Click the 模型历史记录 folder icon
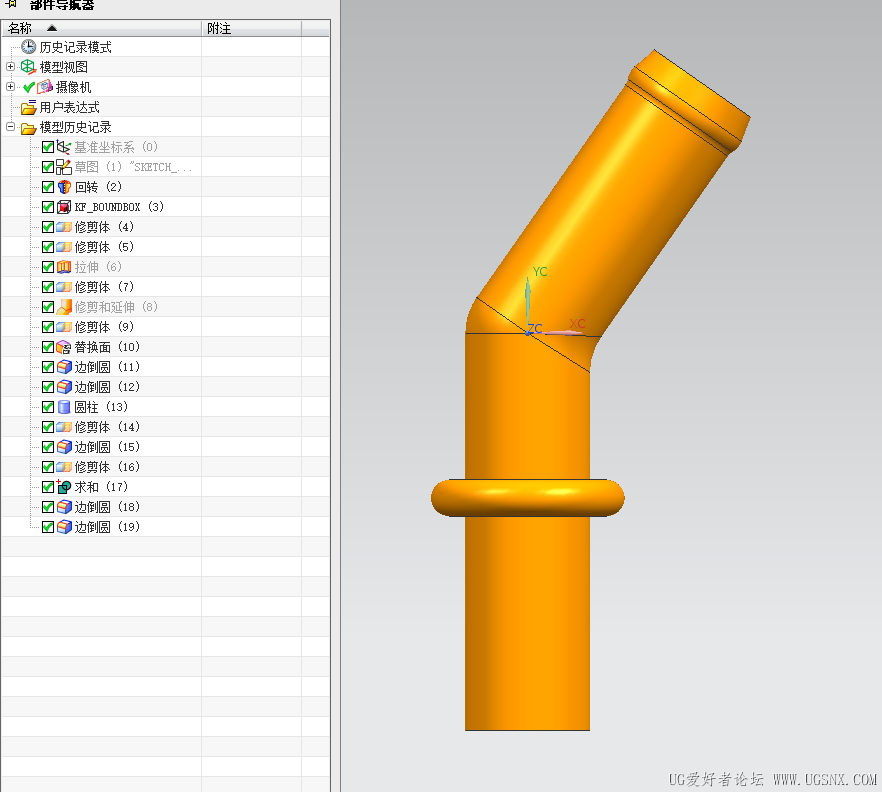882x792 pixels. click(x=29, y=128)
